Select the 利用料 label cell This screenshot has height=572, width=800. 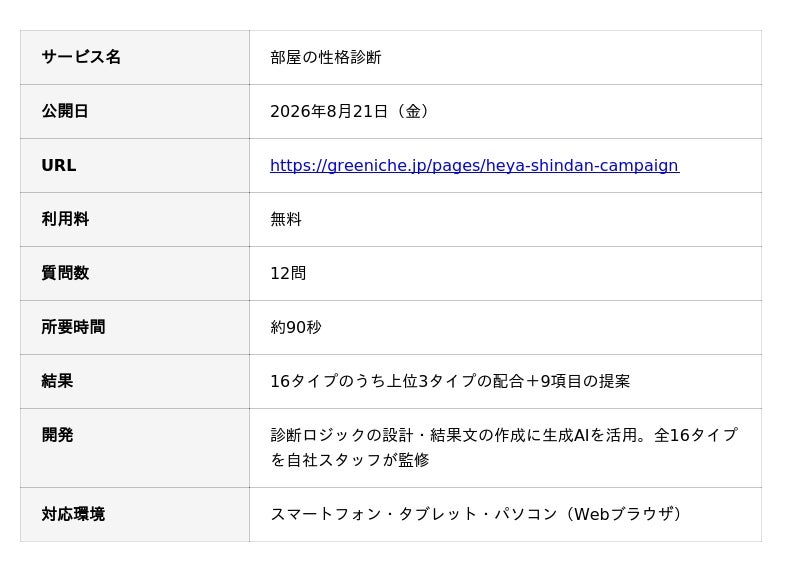click(x=135, y=220)
